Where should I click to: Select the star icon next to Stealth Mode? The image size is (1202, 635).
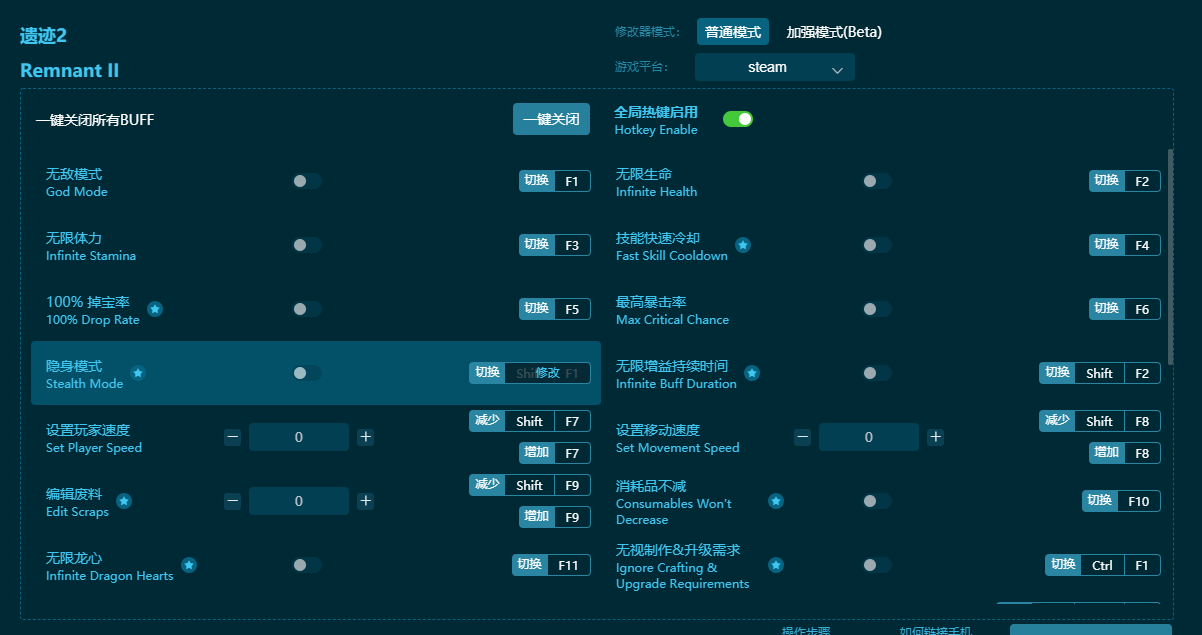tap(138, 372)
